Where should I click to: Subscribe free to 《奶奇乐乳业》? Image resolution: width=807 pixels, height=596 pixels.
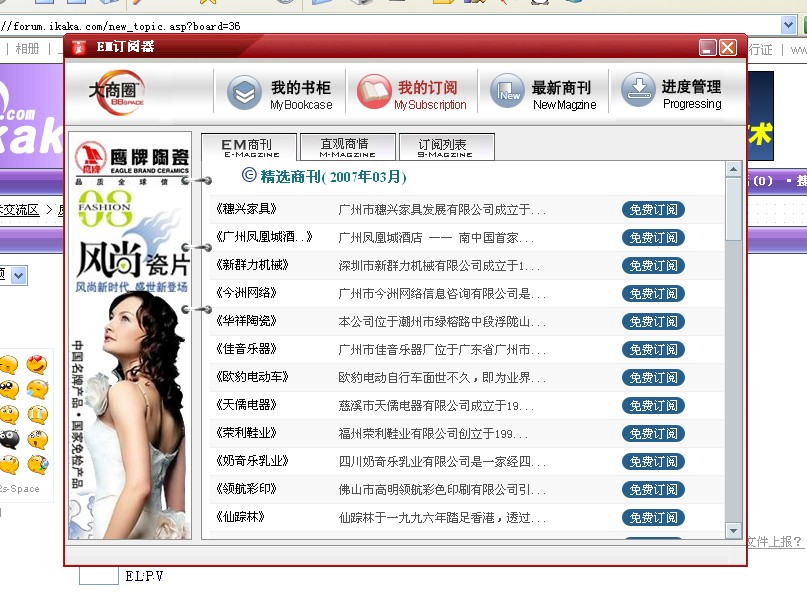[x=653, y=462]
